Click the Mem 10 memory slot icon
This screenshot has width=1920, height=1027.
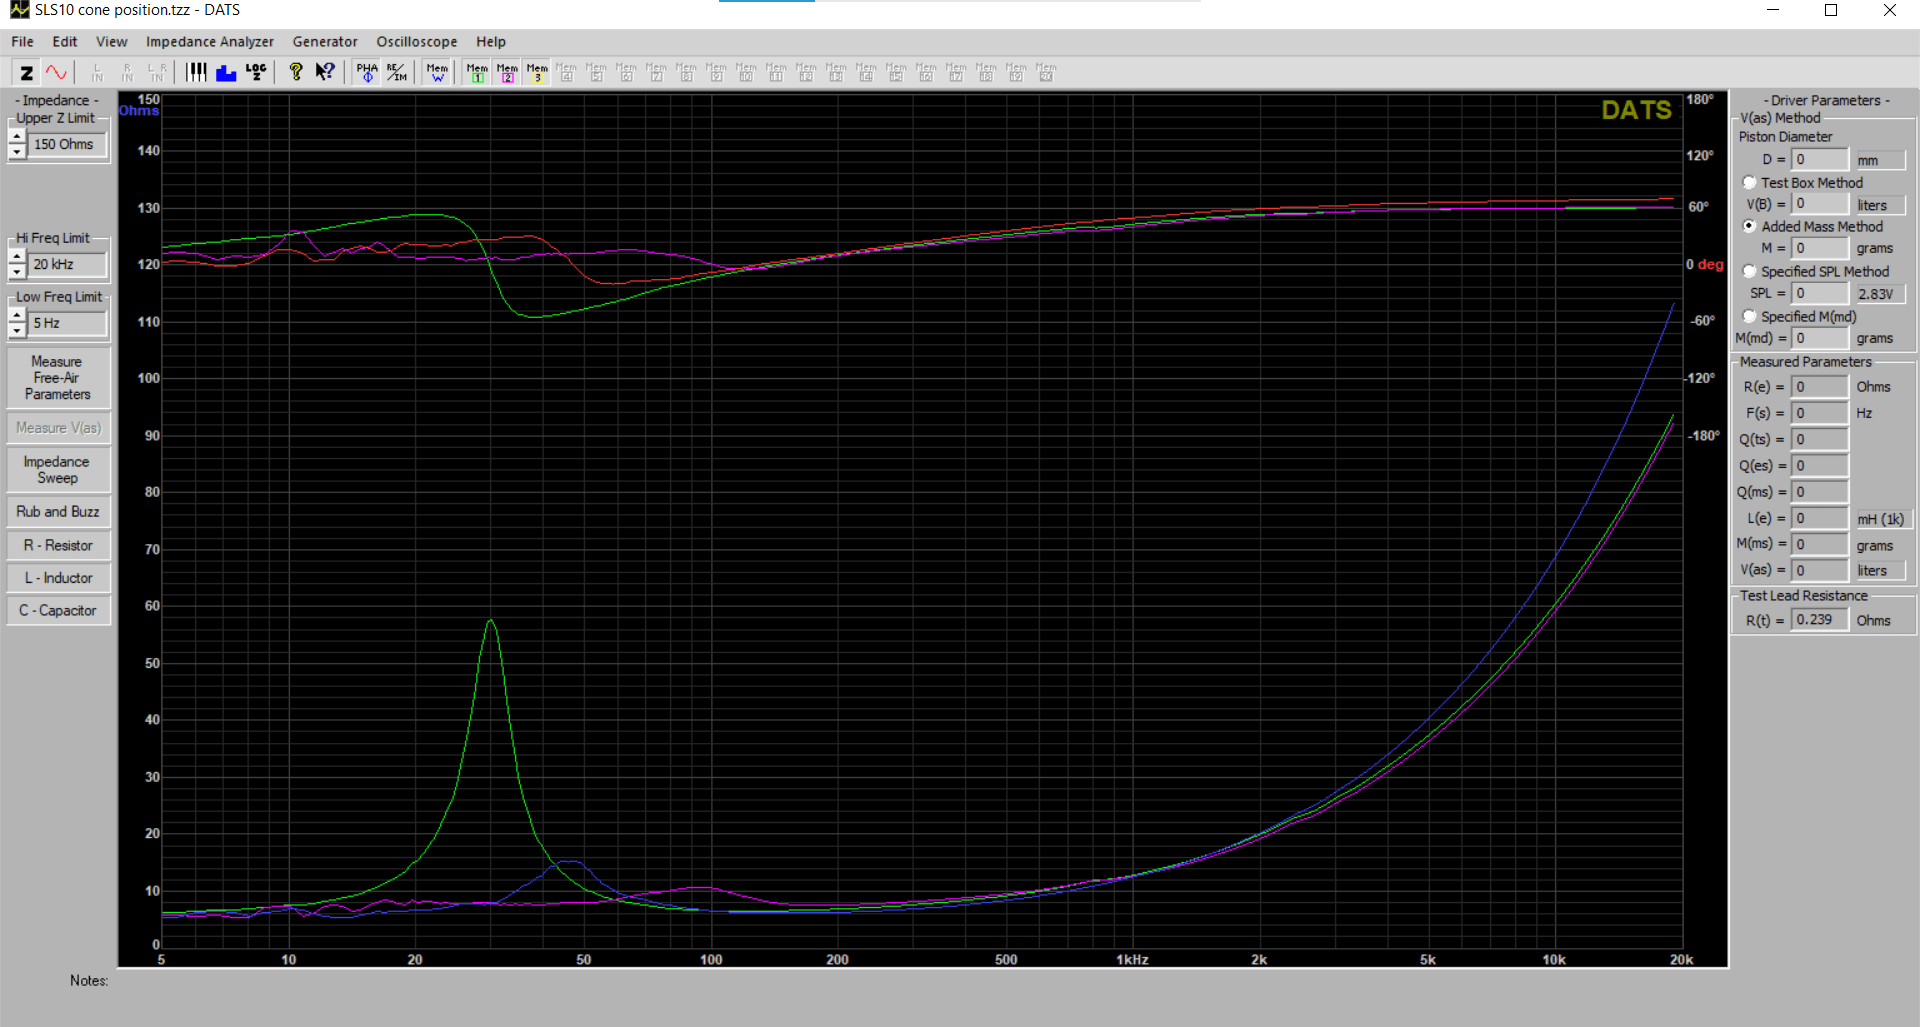[746, 72]
